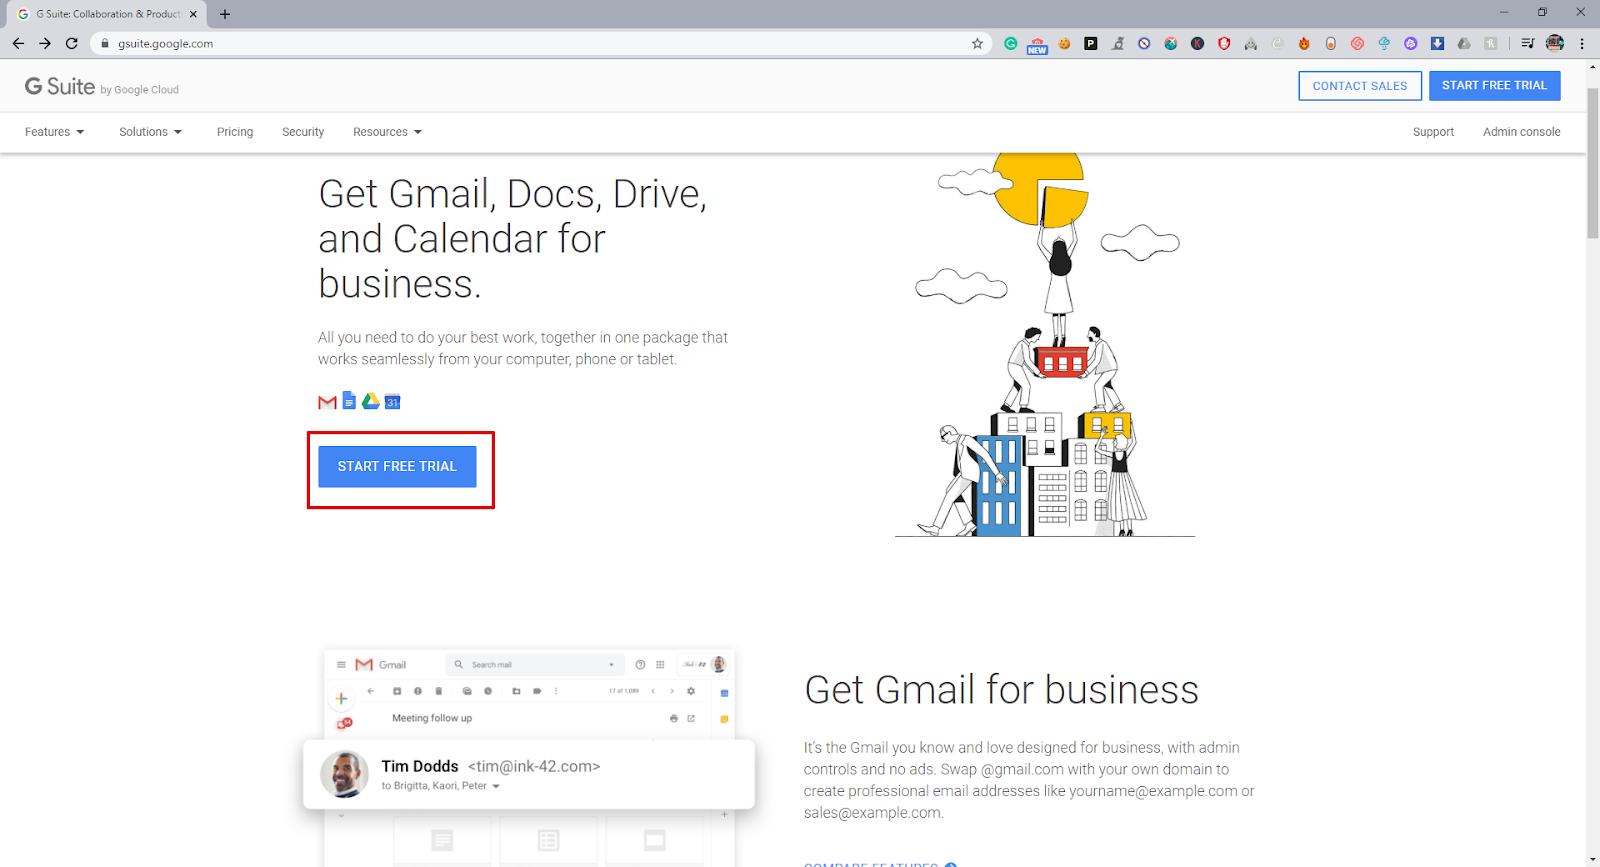This screenshot has width=1600, height=867.
Task: Expand the Resources dropdown menu
Action: coord(387,132)
